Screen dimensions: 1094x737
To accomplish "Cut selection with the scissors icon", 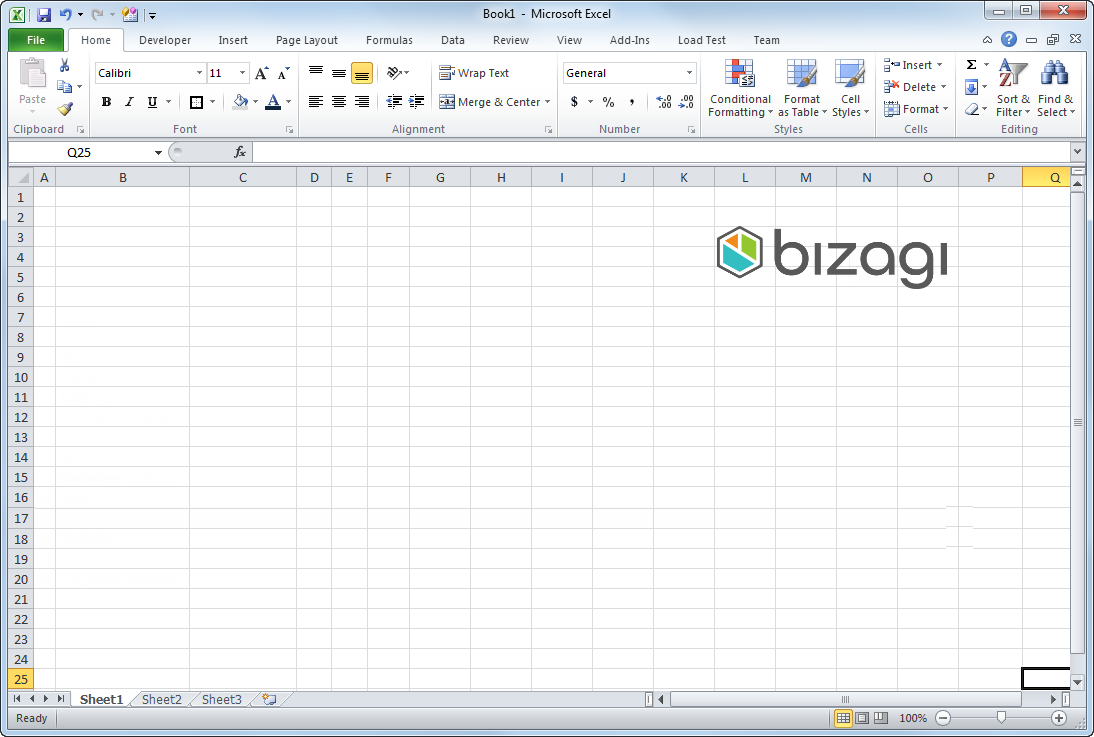I will (64, 66).
